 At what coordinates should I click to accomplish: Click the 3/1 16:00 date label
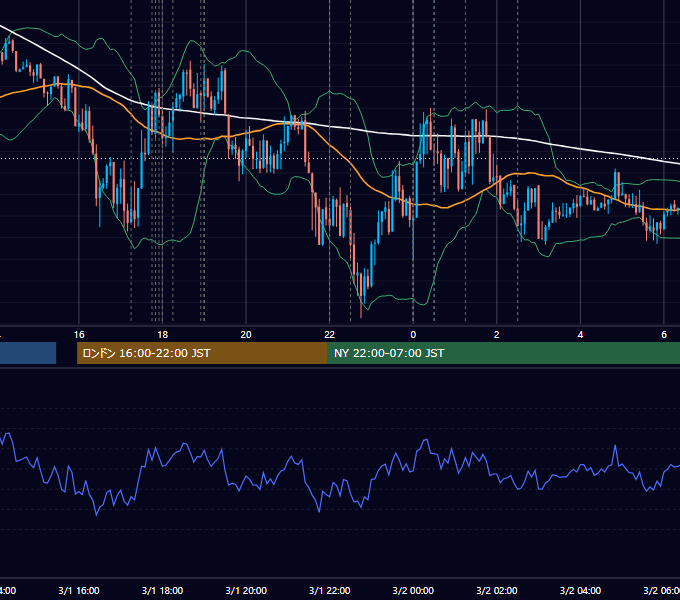pyautogui.click(x=79, y=591)
